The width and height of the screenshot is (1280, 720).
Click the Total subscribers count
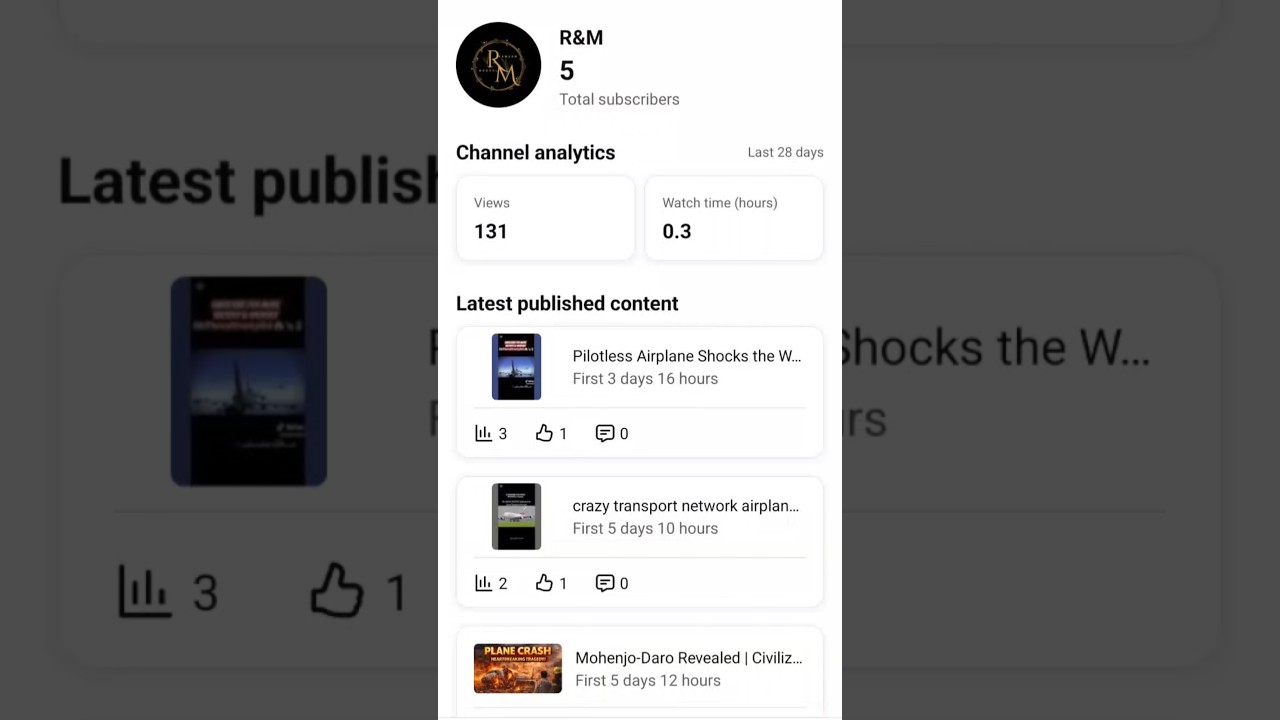tap(567, 71)
